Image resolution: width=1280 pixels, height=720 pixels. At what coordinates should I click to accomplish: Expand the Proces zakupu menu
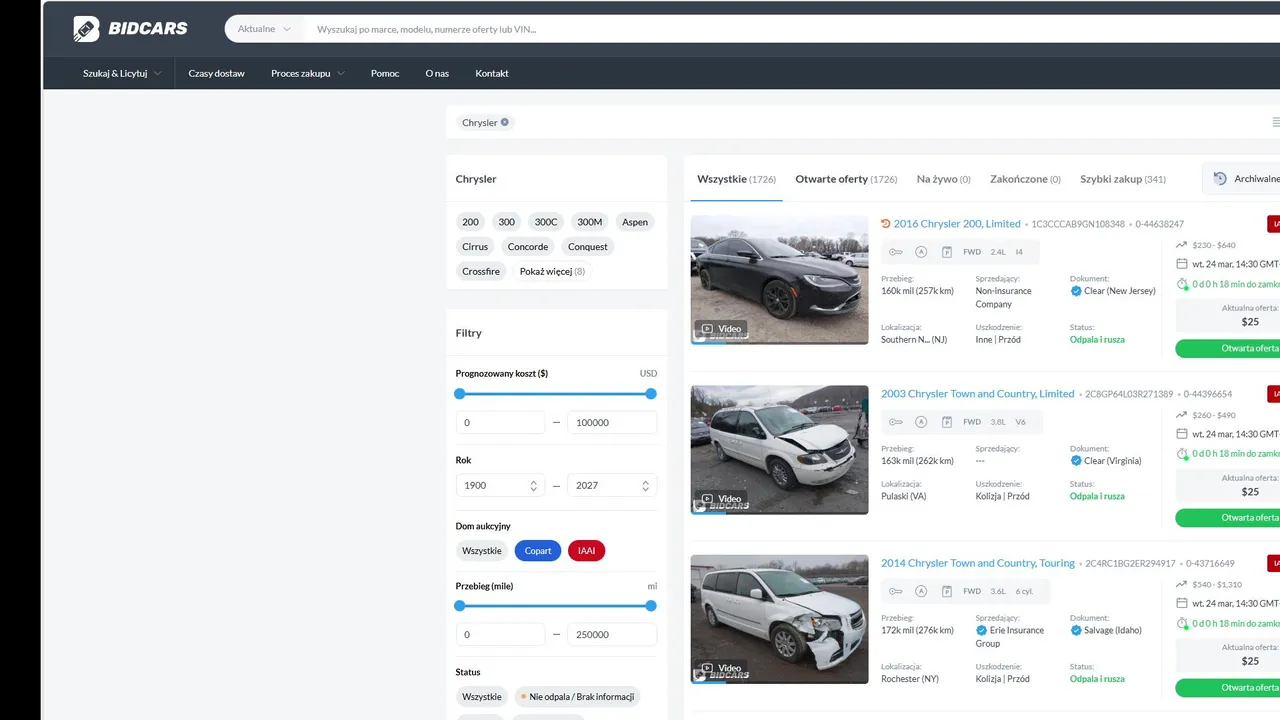click(x=307, y=73)
